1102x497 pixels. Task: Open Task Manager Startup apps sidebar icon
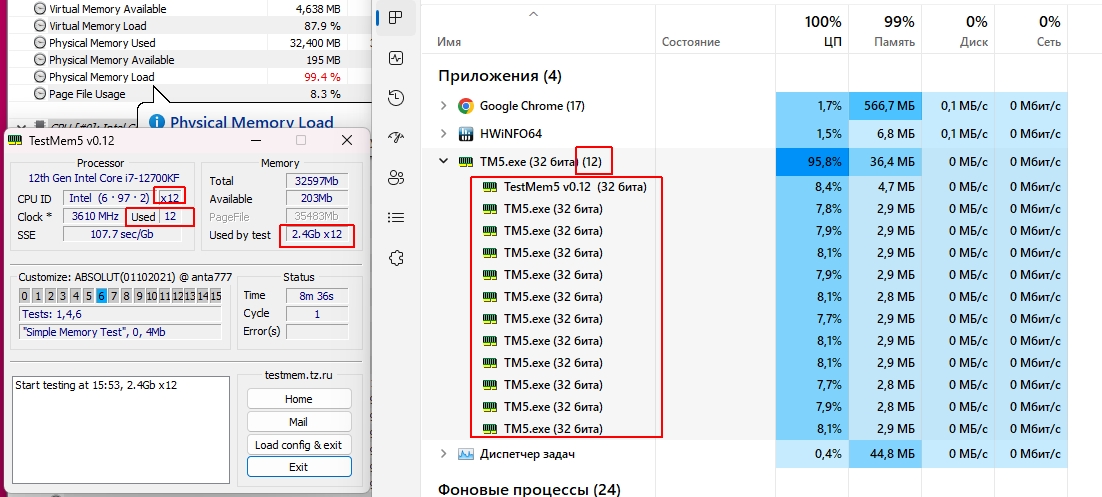tap(396, 138)
